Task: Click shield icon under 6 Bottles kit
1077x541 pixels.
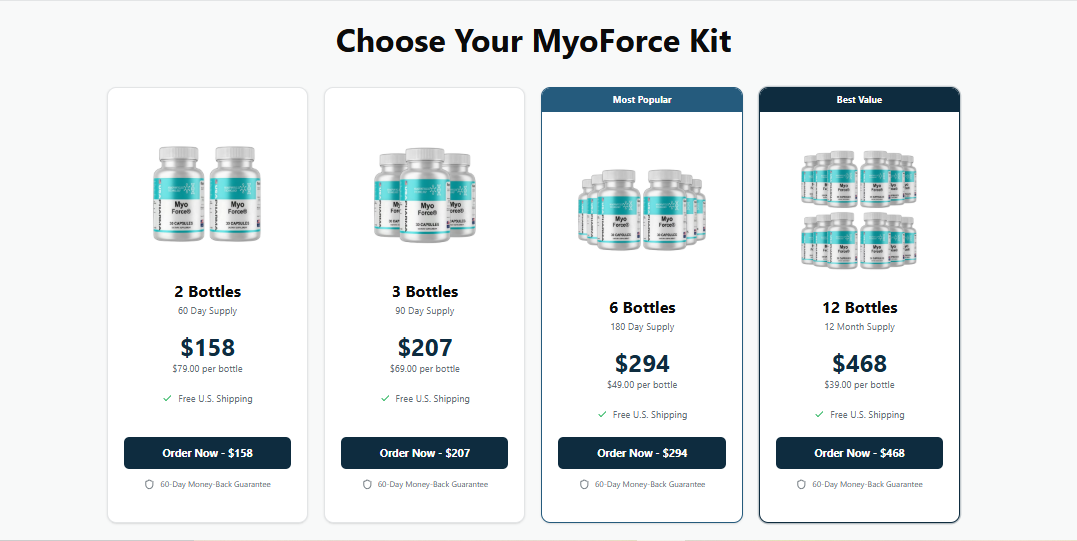Action: (584, 484)
